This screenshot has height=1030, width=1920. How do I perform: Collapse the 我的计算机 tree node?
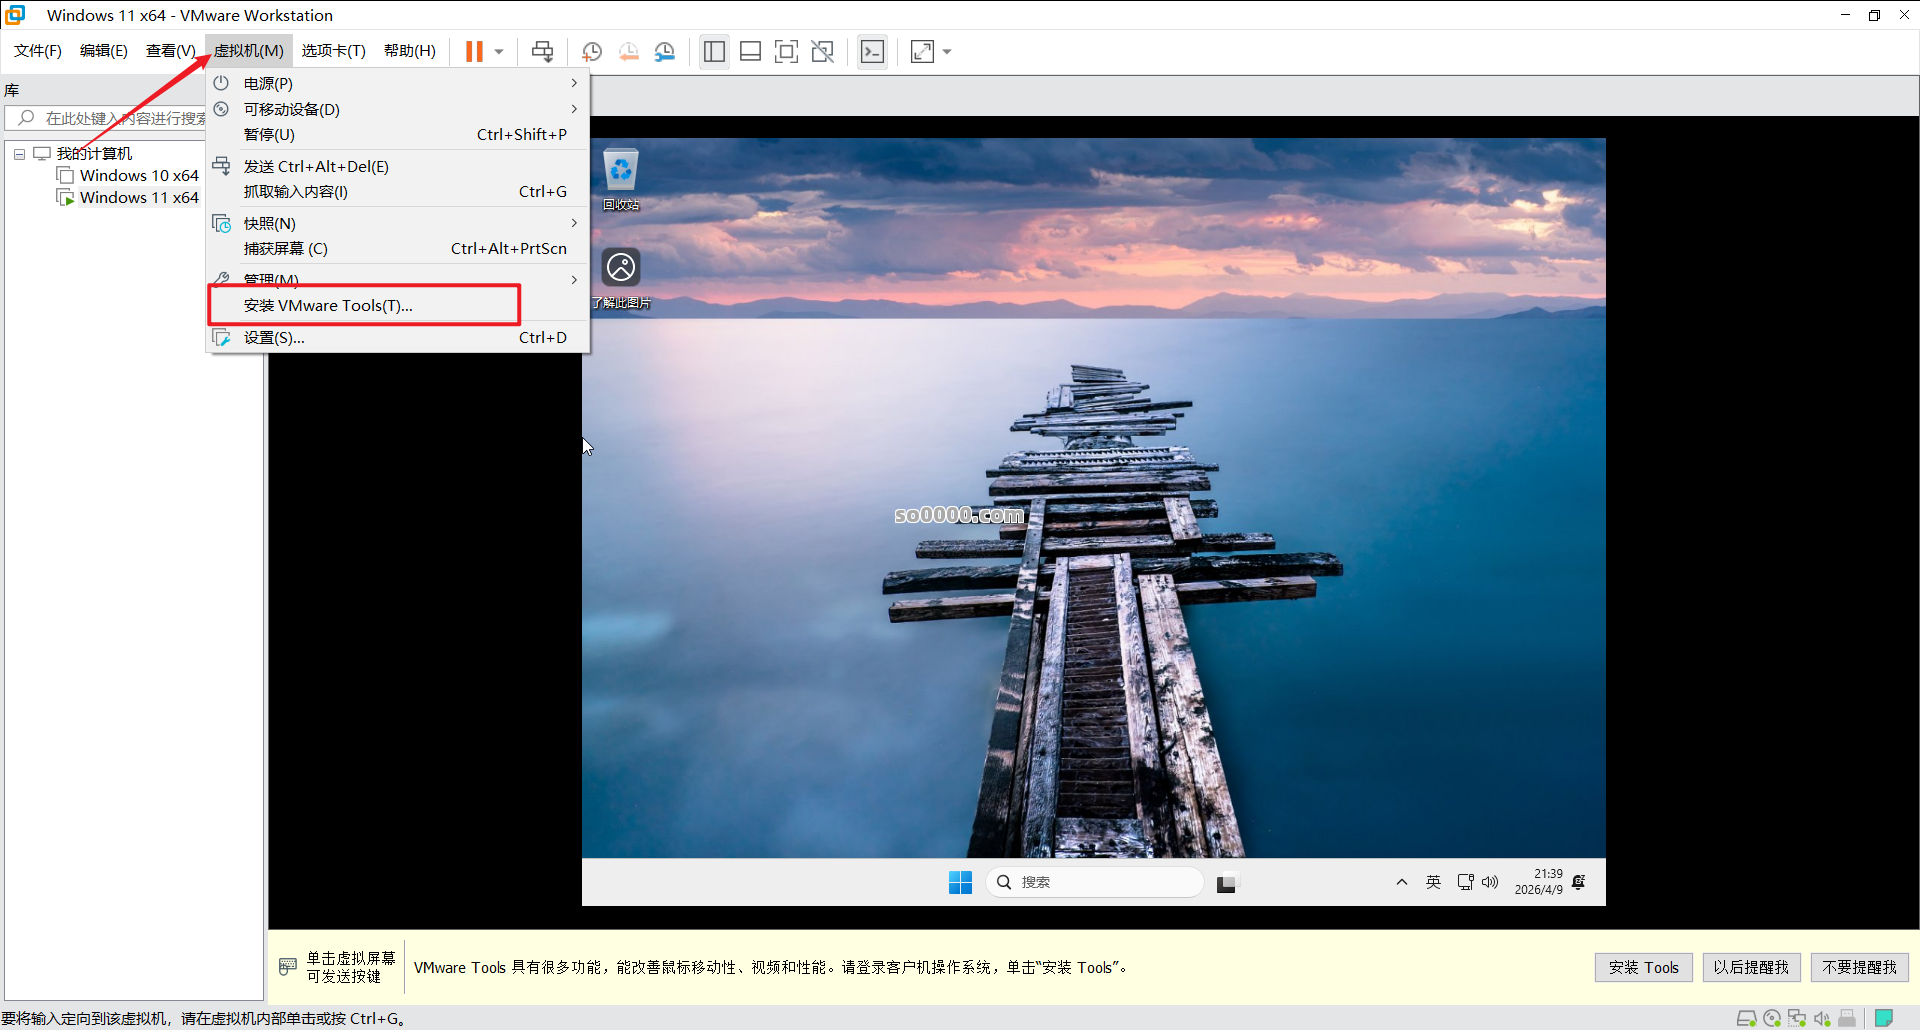click(x=18, y=153)
